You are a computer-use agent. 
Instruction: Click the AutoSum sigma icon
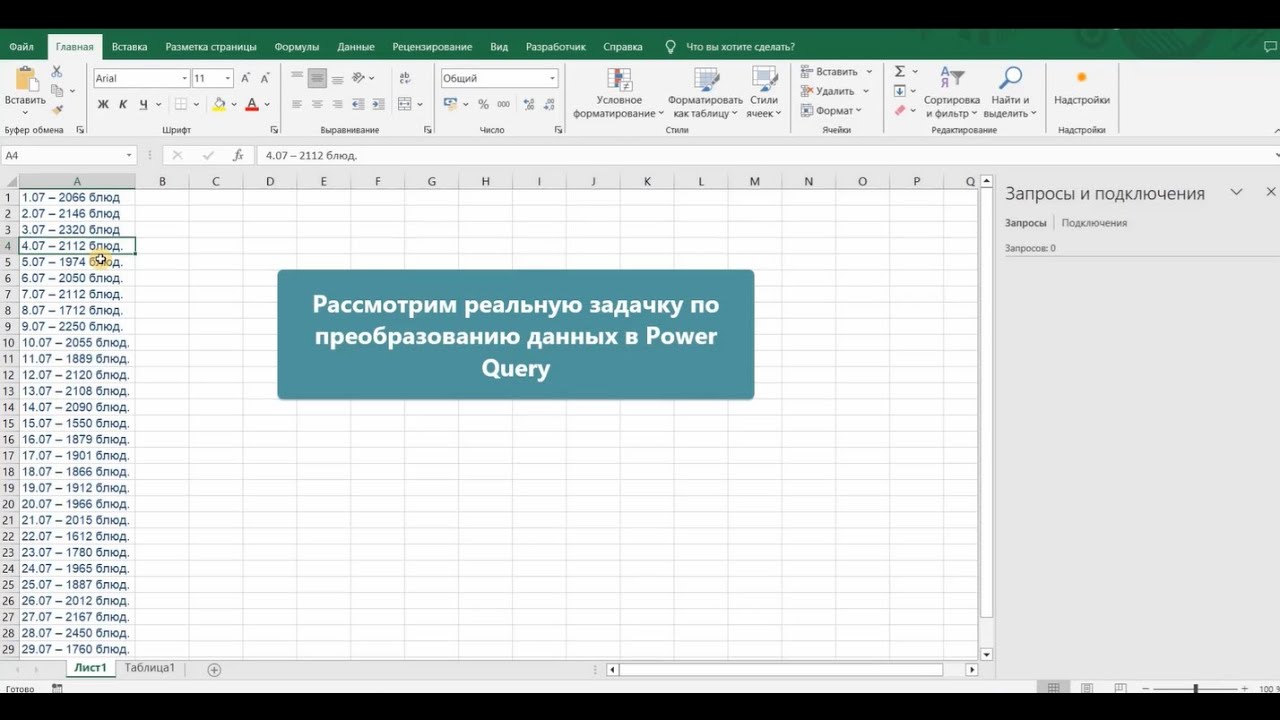click(900, 71)
